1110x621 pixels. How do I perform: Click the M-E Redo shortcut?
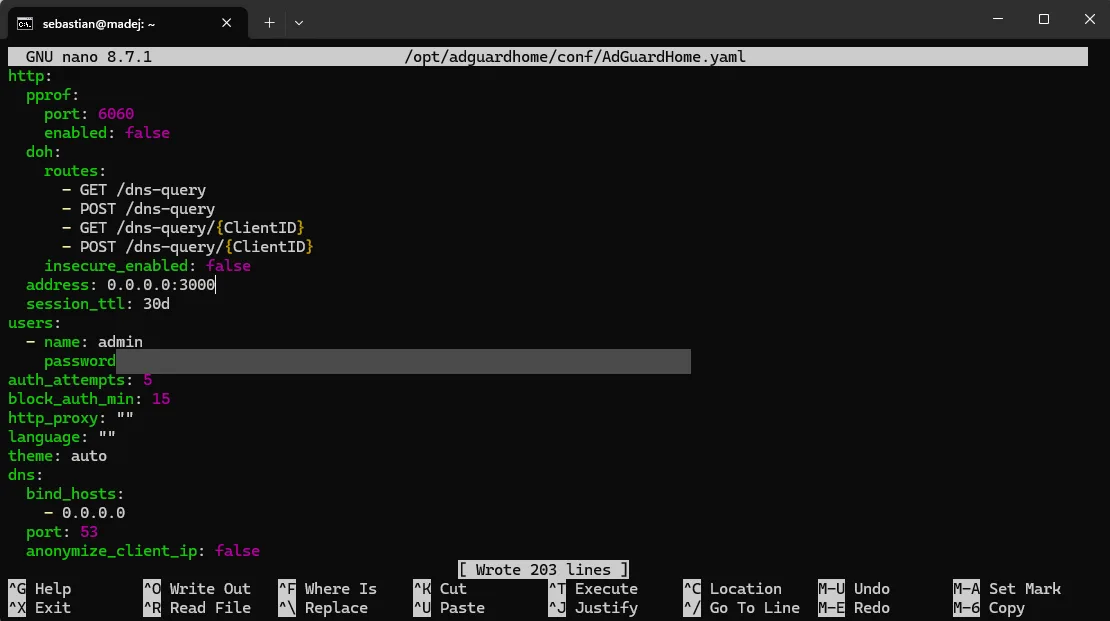tap(854, 608)
